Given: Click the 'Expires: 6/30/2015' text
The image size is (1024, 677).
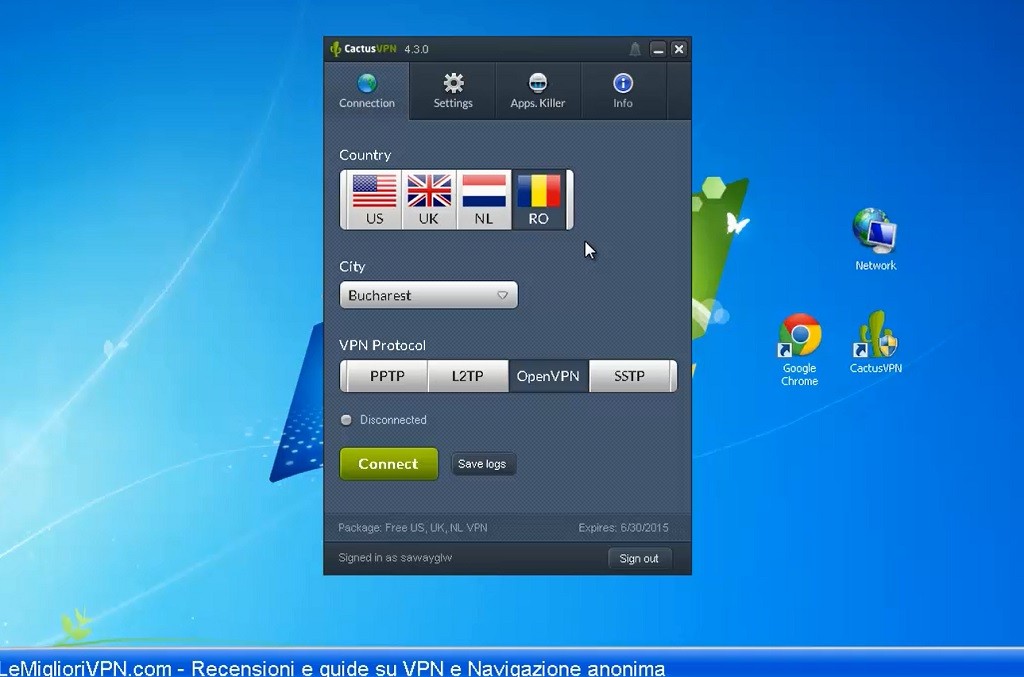Looking at the screenshot, I should [x=623, y=527].
